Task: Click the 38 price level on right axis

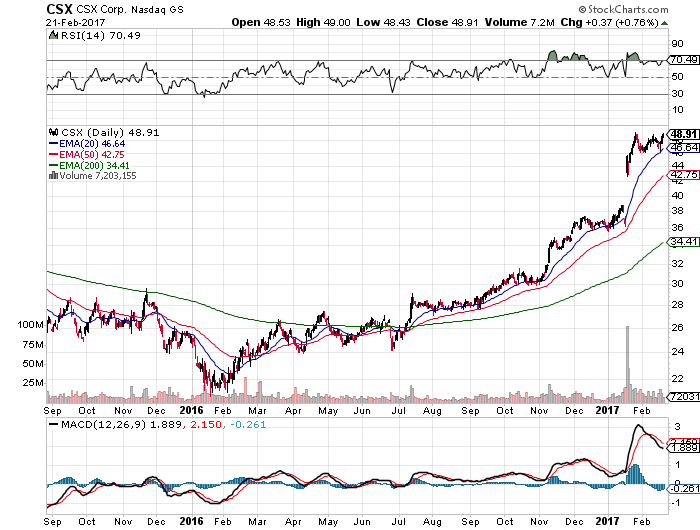Action: tap(677, 211)
